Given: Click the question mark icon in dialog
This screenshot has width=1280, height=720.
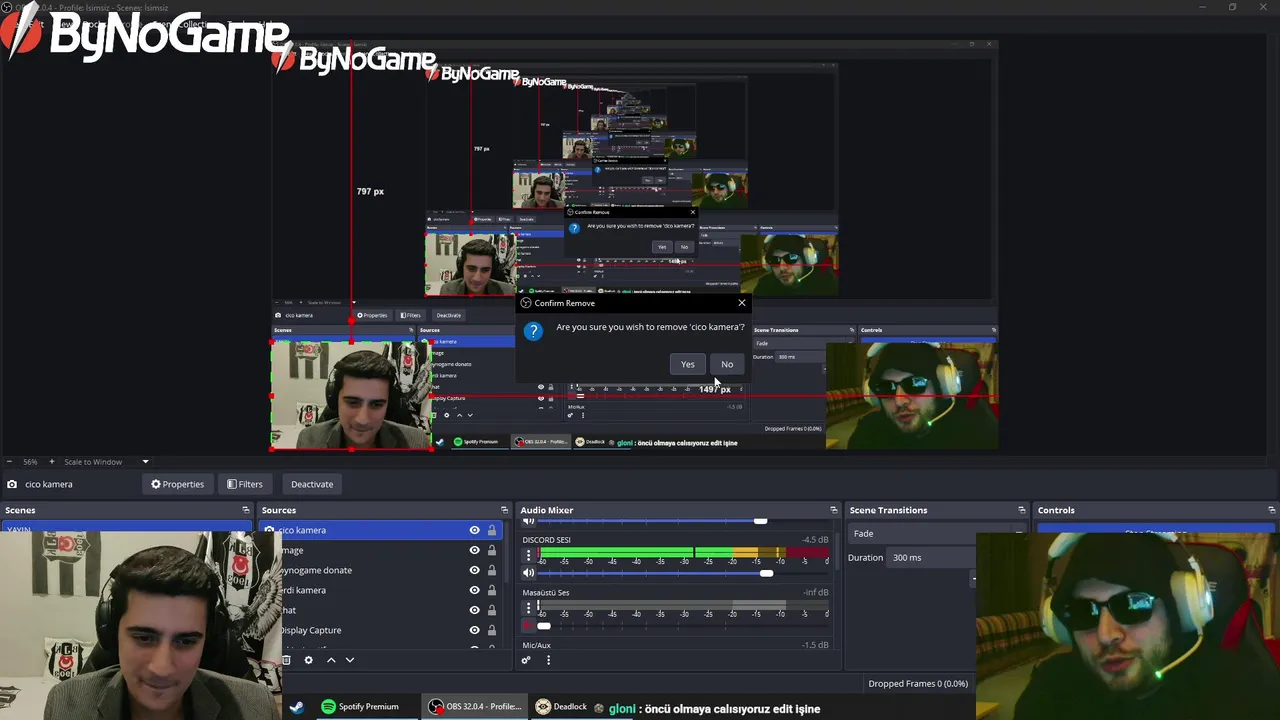Looking at the screenshot, I should click(533, 332).
